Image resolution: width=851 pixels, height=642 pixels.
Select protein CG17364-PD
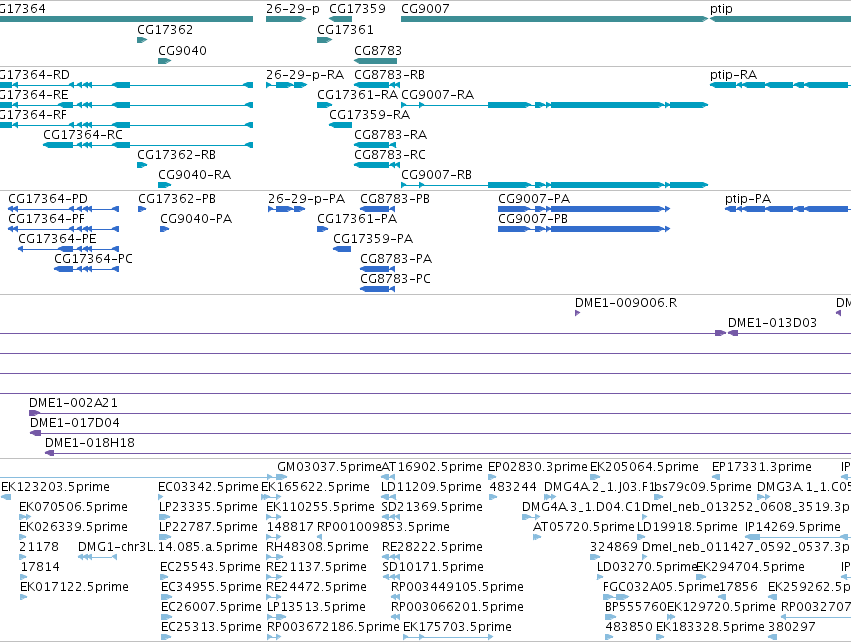63,209
